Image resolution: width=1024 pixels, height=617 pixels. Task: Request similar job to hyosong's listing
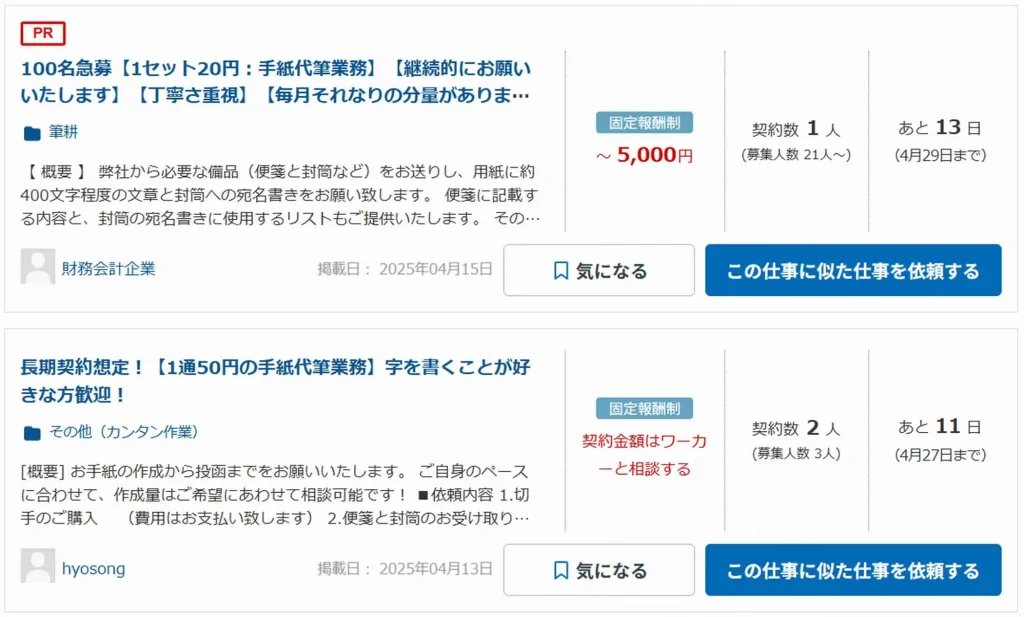click(853, 570)
